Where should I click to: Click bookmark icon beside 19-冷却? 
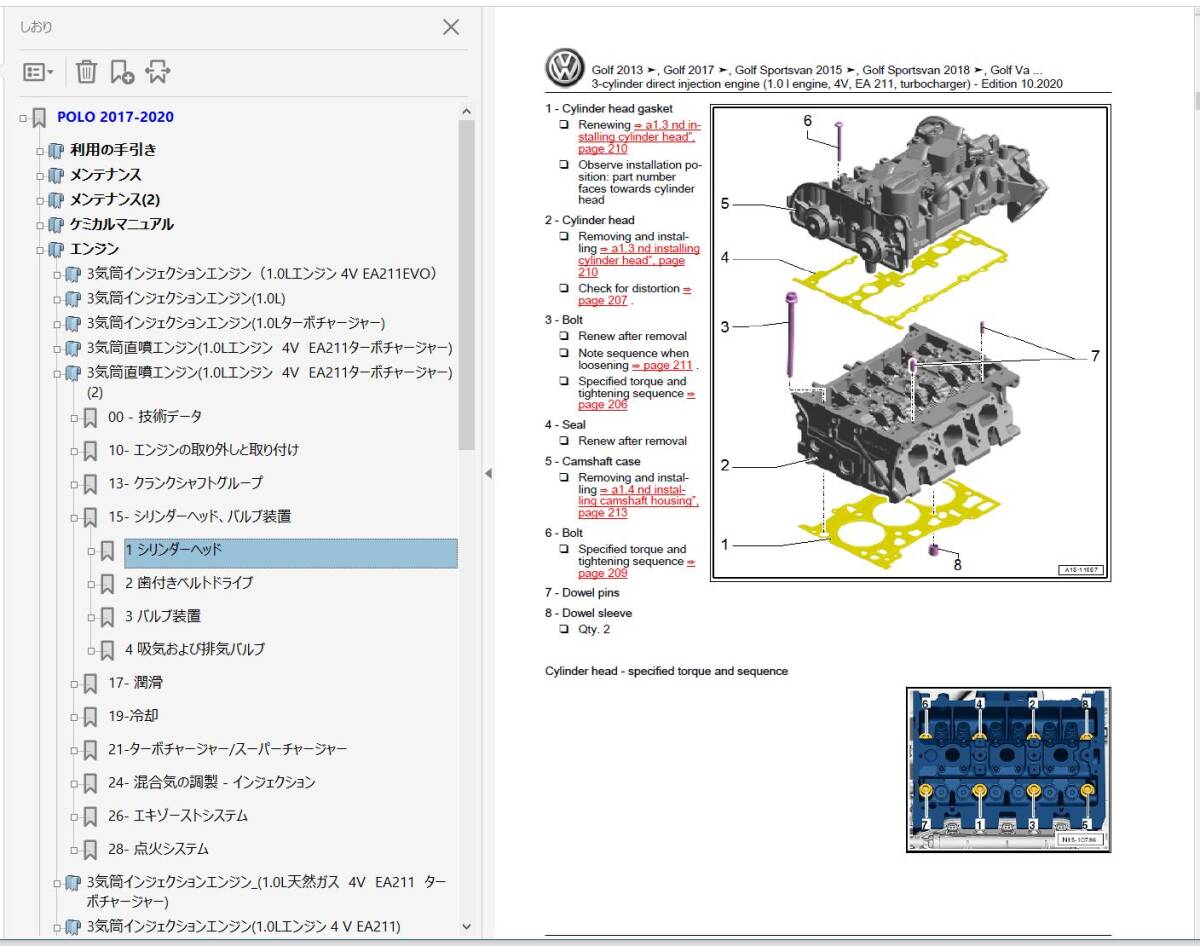[90, 717]
